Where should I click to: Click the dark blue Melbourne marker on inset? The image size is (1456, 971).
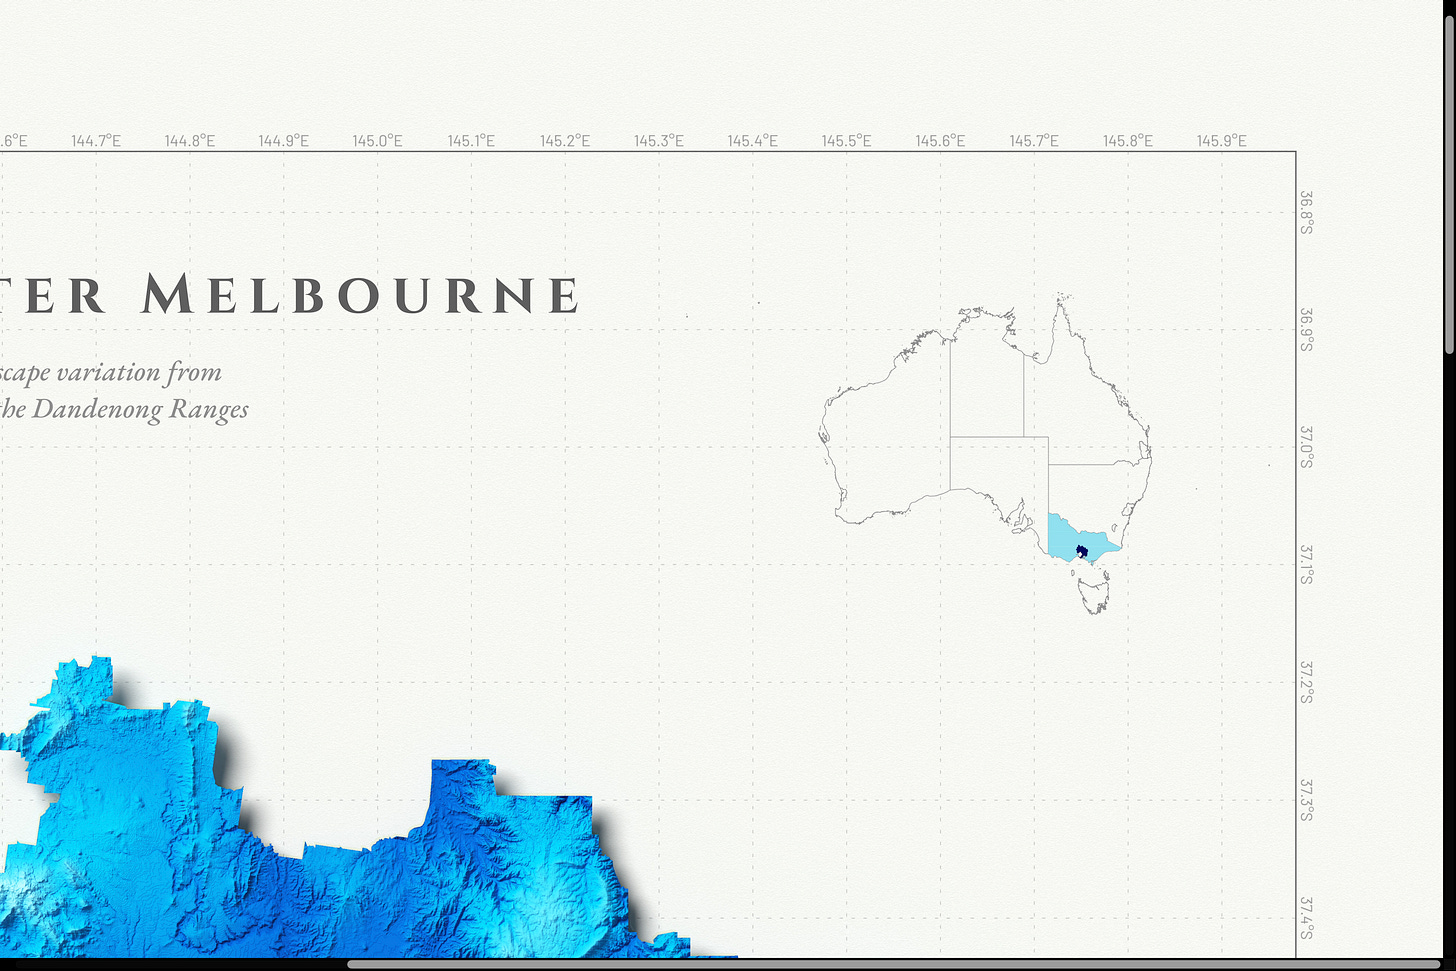1081,551
